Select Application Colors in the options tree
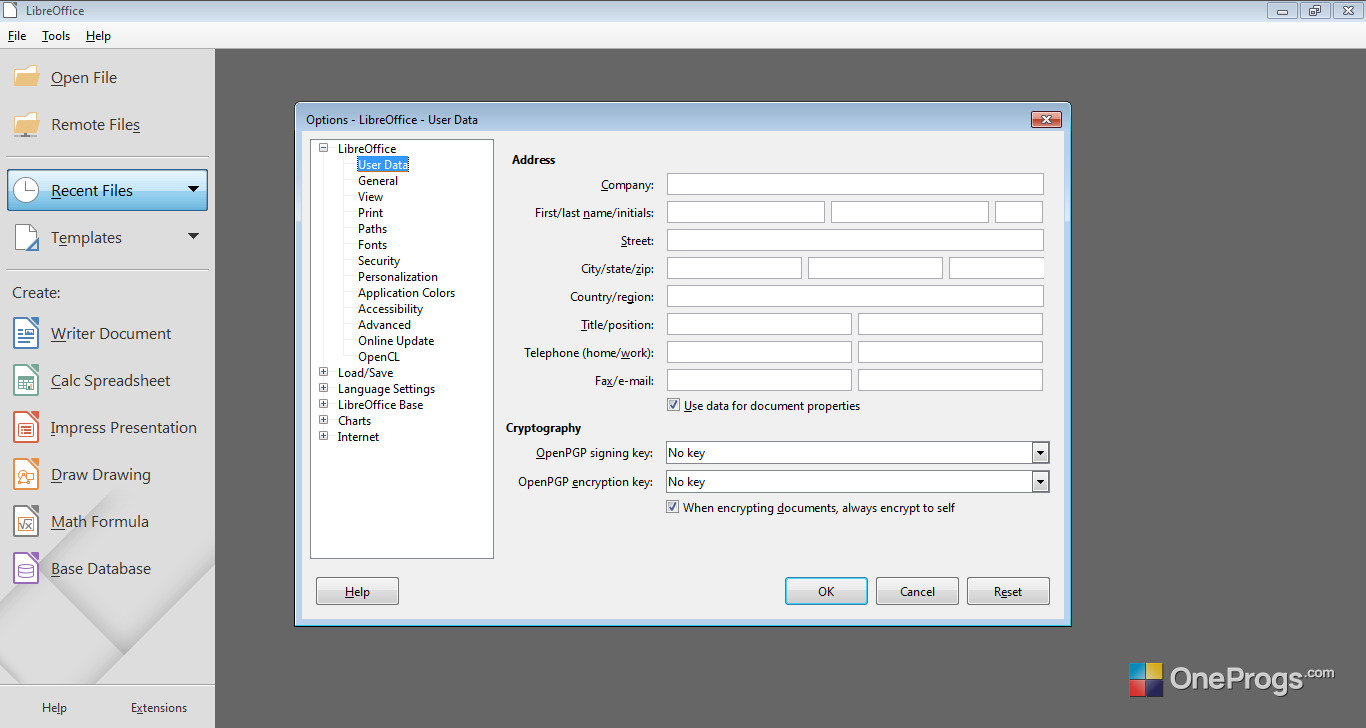 406,292
